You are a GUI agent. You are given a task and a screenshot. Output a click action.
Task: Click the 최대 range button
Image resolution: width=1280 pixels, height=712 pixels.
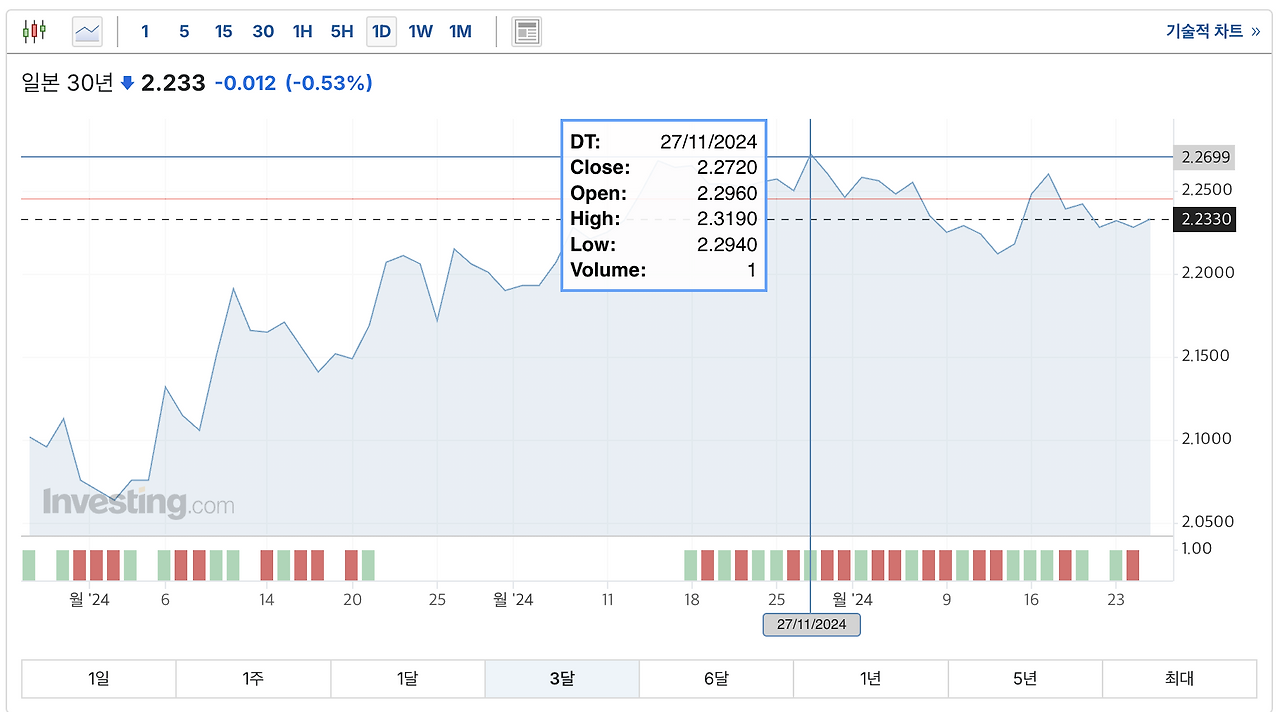point(1179,679)
